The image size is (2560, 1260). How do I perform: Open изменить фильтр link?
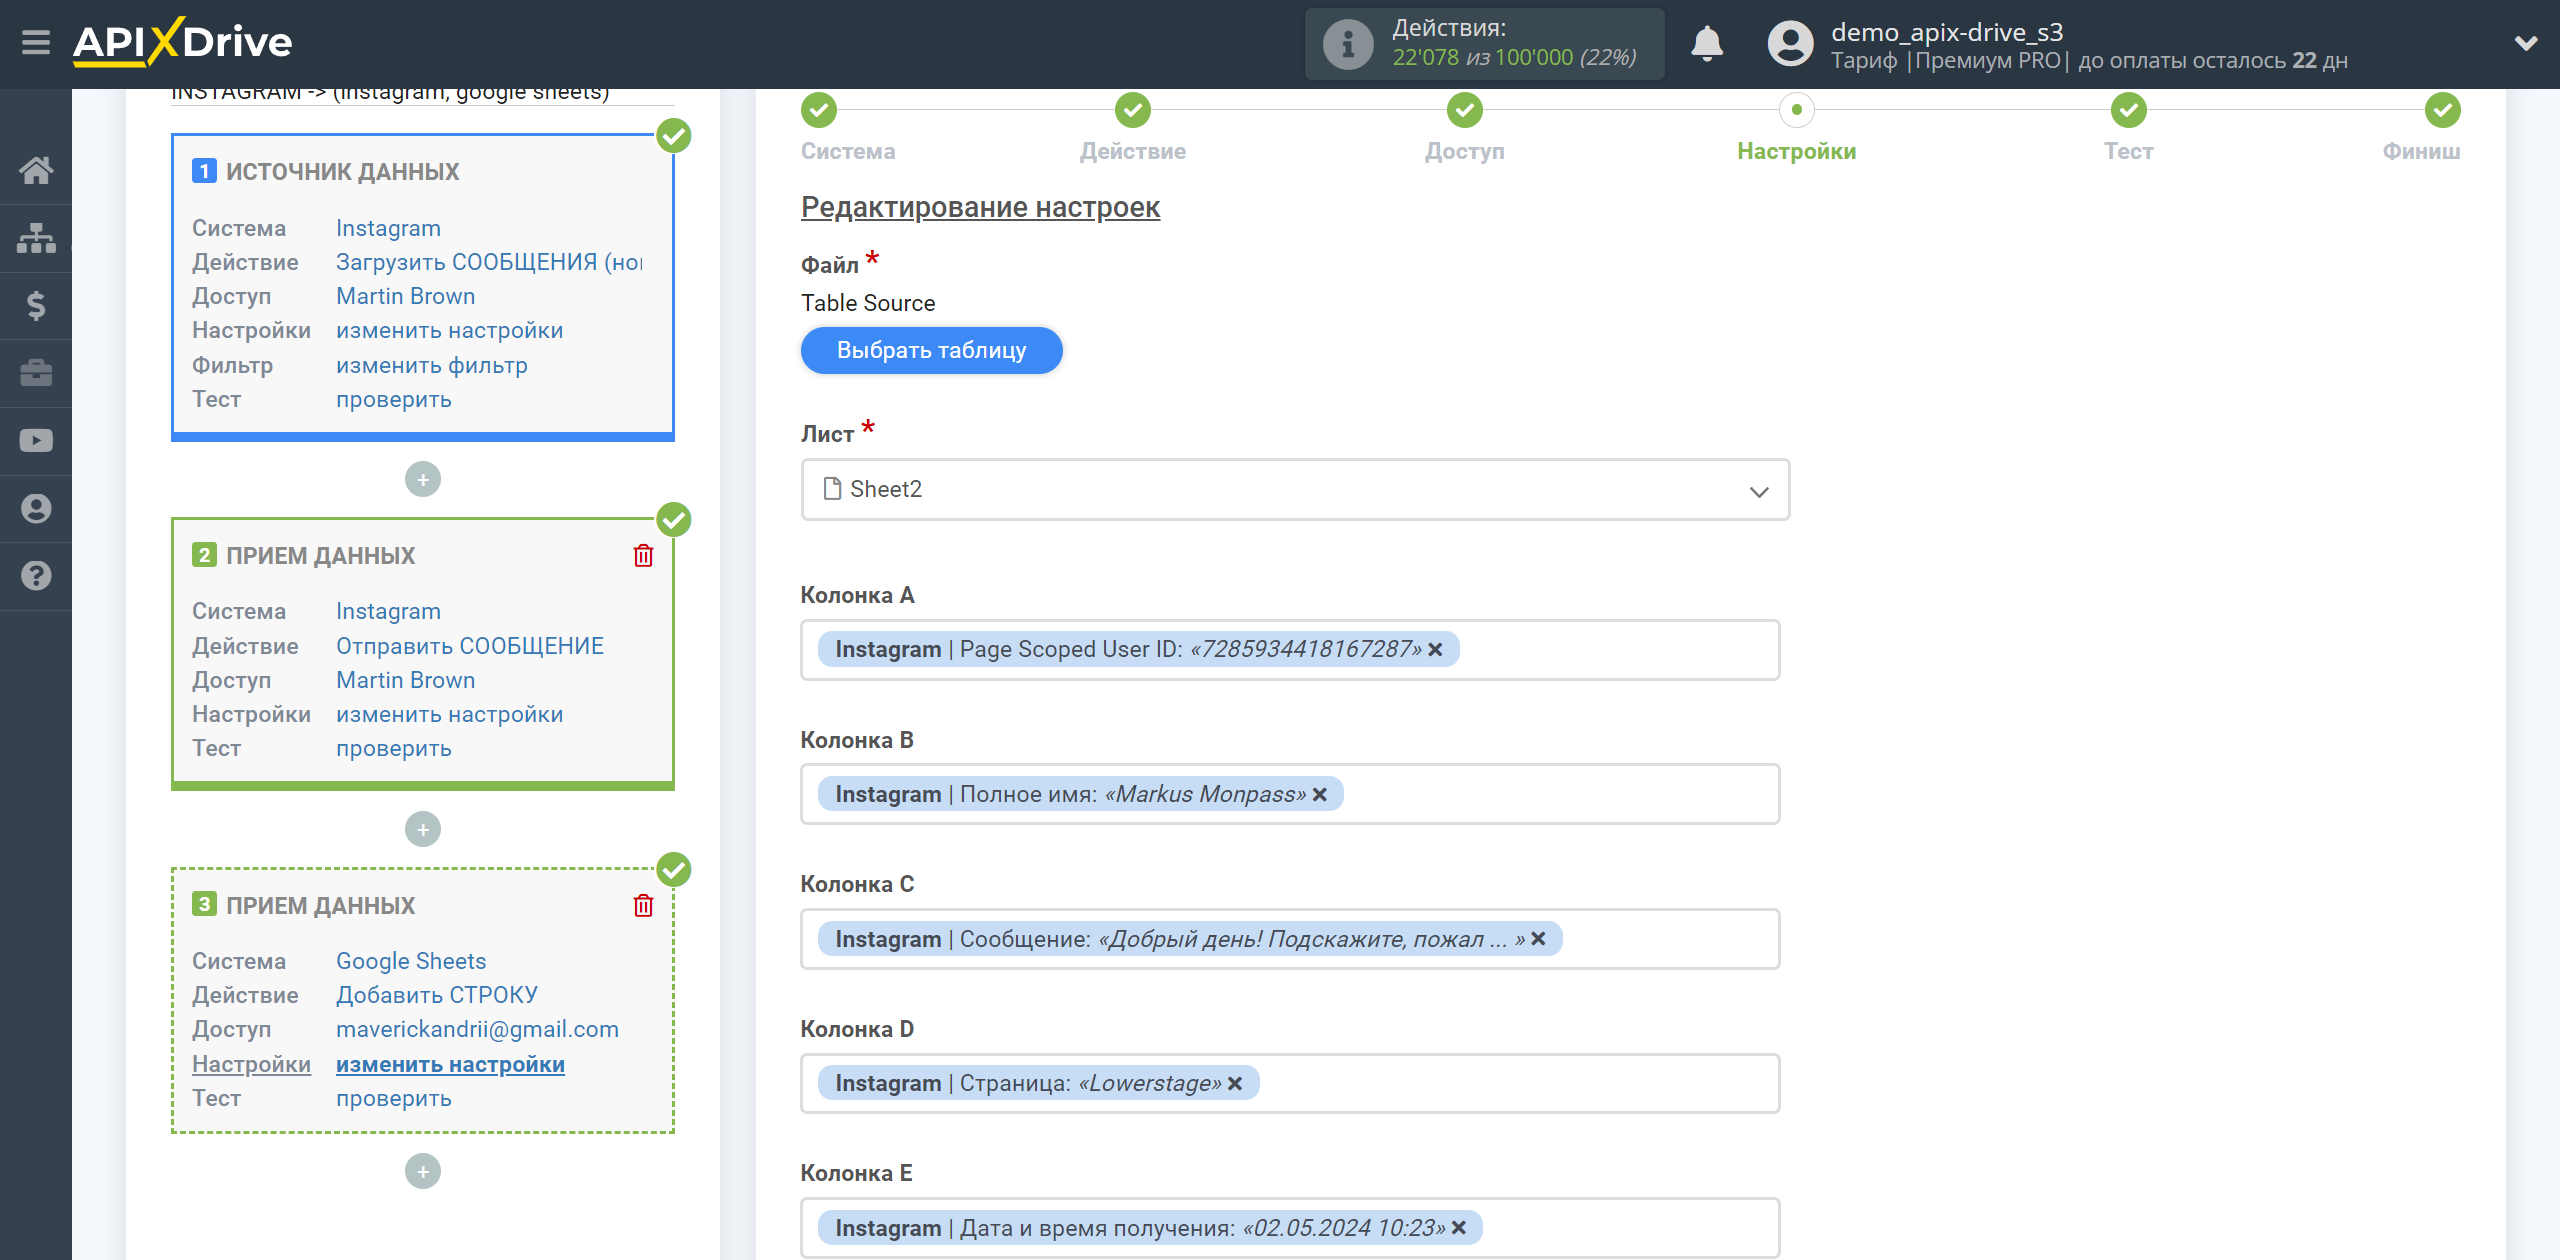pyautogui.click(x=431, y=366)
